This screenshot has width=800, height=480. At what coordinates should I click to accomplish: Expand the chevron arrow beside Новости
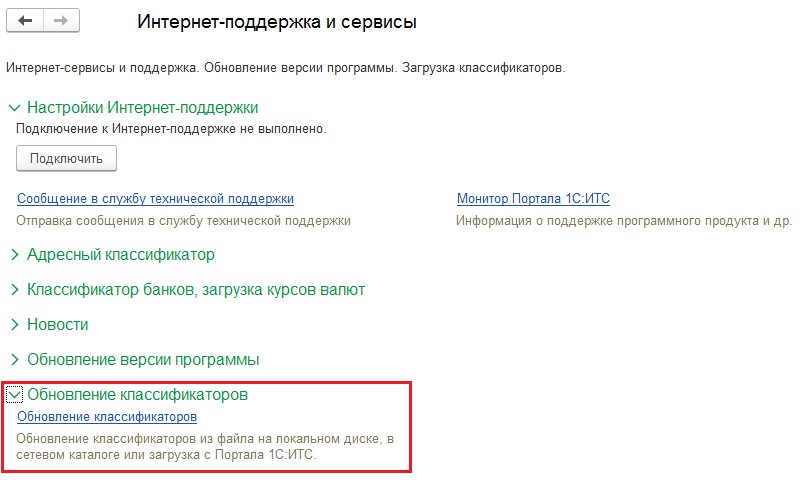(15, 324)
